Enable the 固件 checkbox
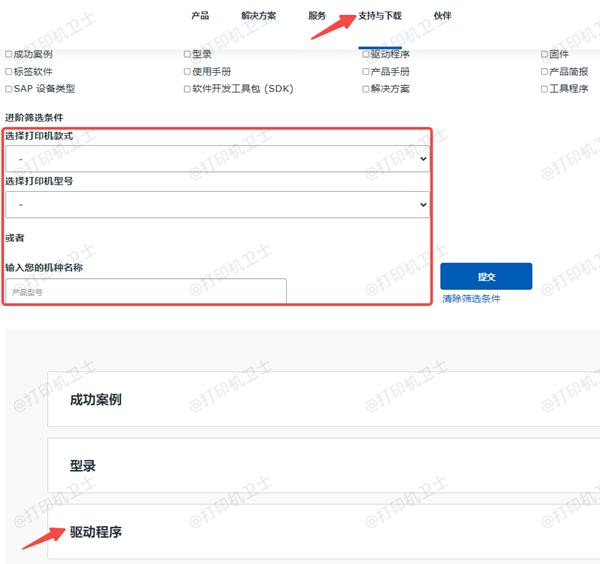The height and width of the screenshot is (564, 600). coord(544,55)
